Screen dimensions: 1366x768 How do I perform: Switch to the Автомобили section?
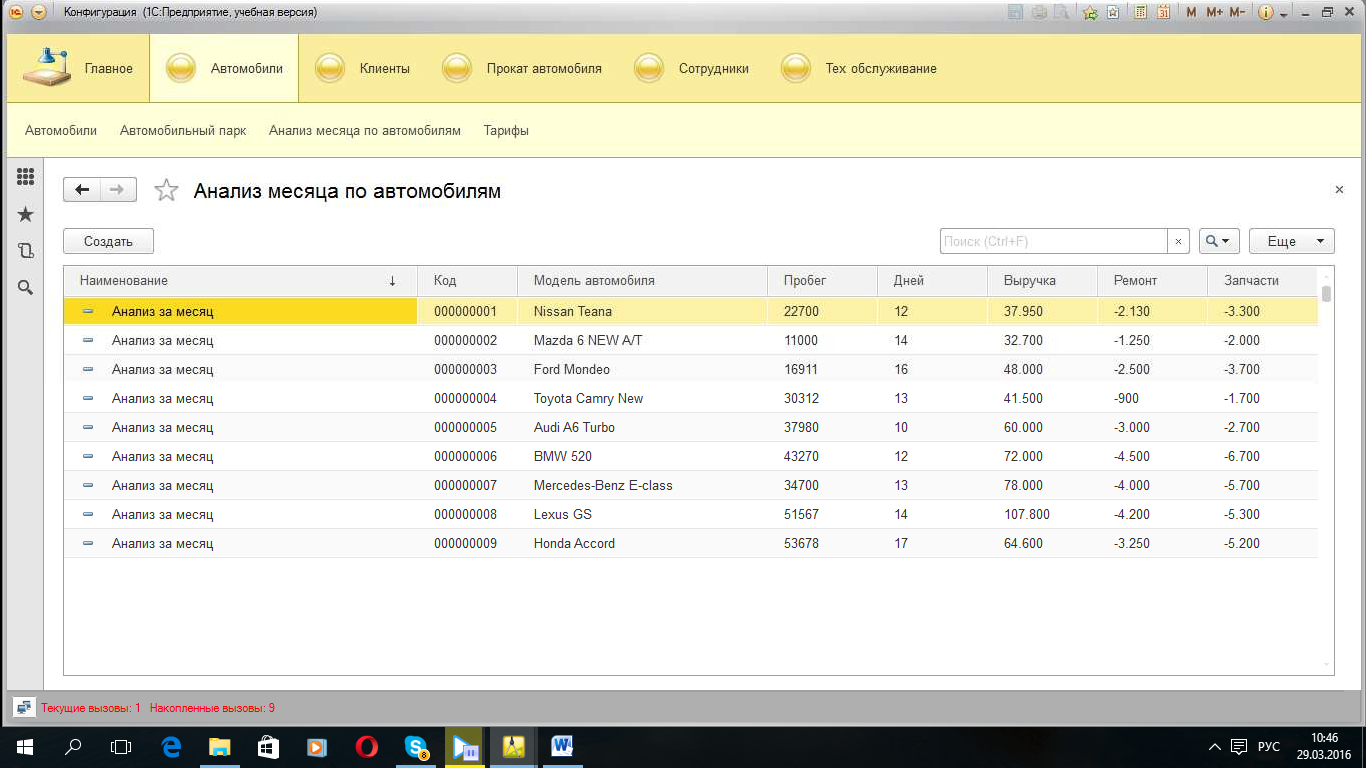coord(224,68)
